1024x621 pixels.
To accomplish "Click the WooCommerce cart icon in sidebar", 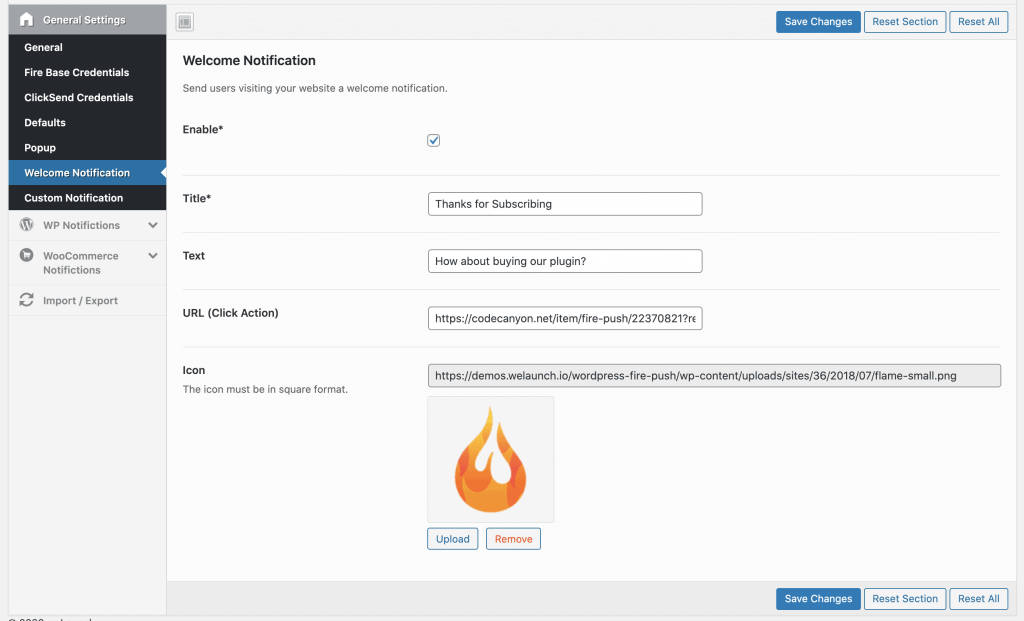I will 26,256.
